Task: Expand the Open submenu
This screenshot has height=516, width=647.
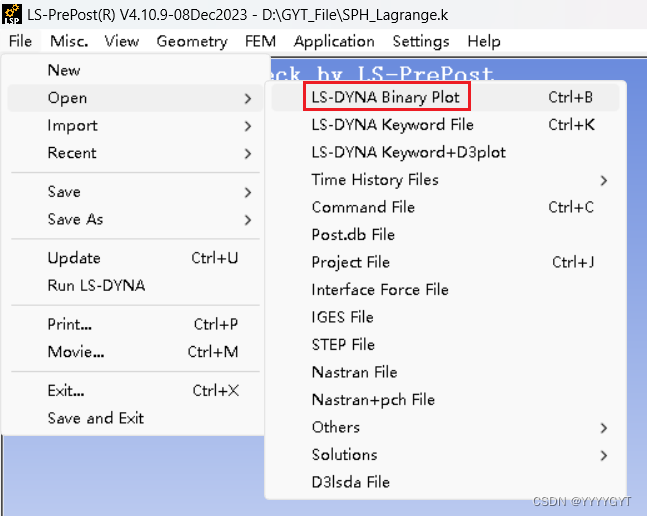Action: tap(135, 98)
